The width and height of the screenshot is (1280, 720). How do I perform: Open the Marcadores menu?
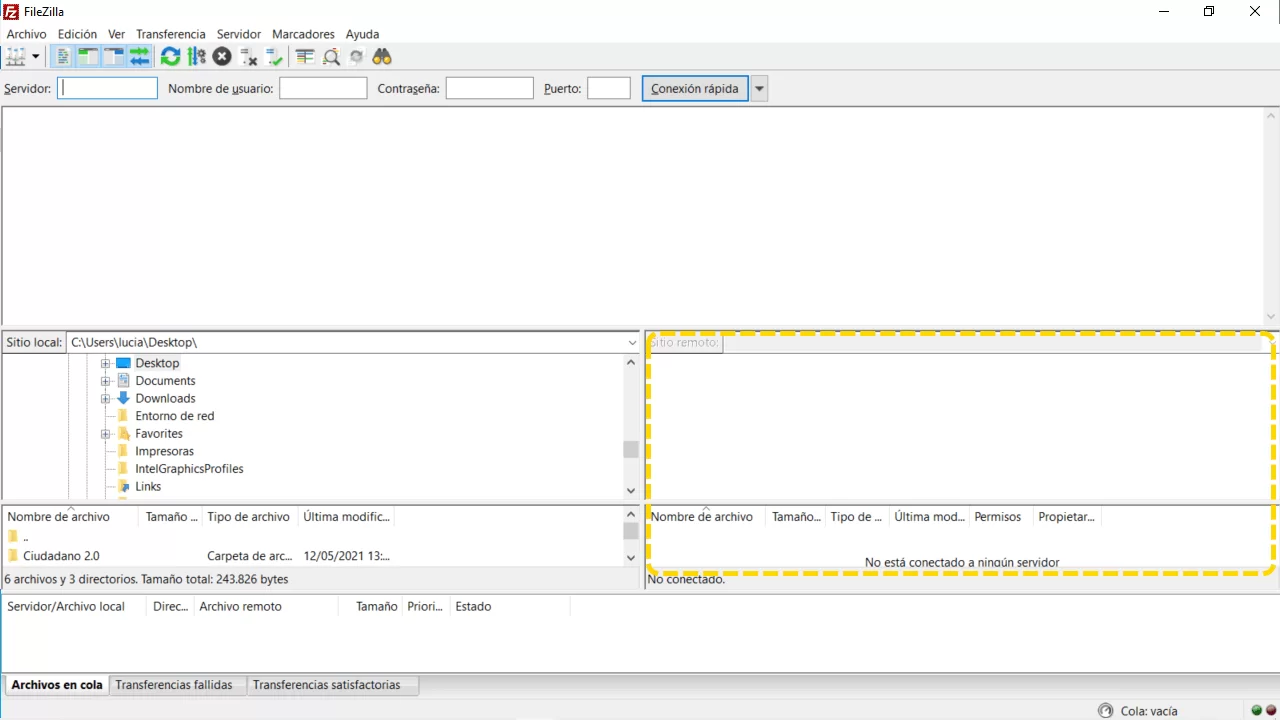[303, 34]
